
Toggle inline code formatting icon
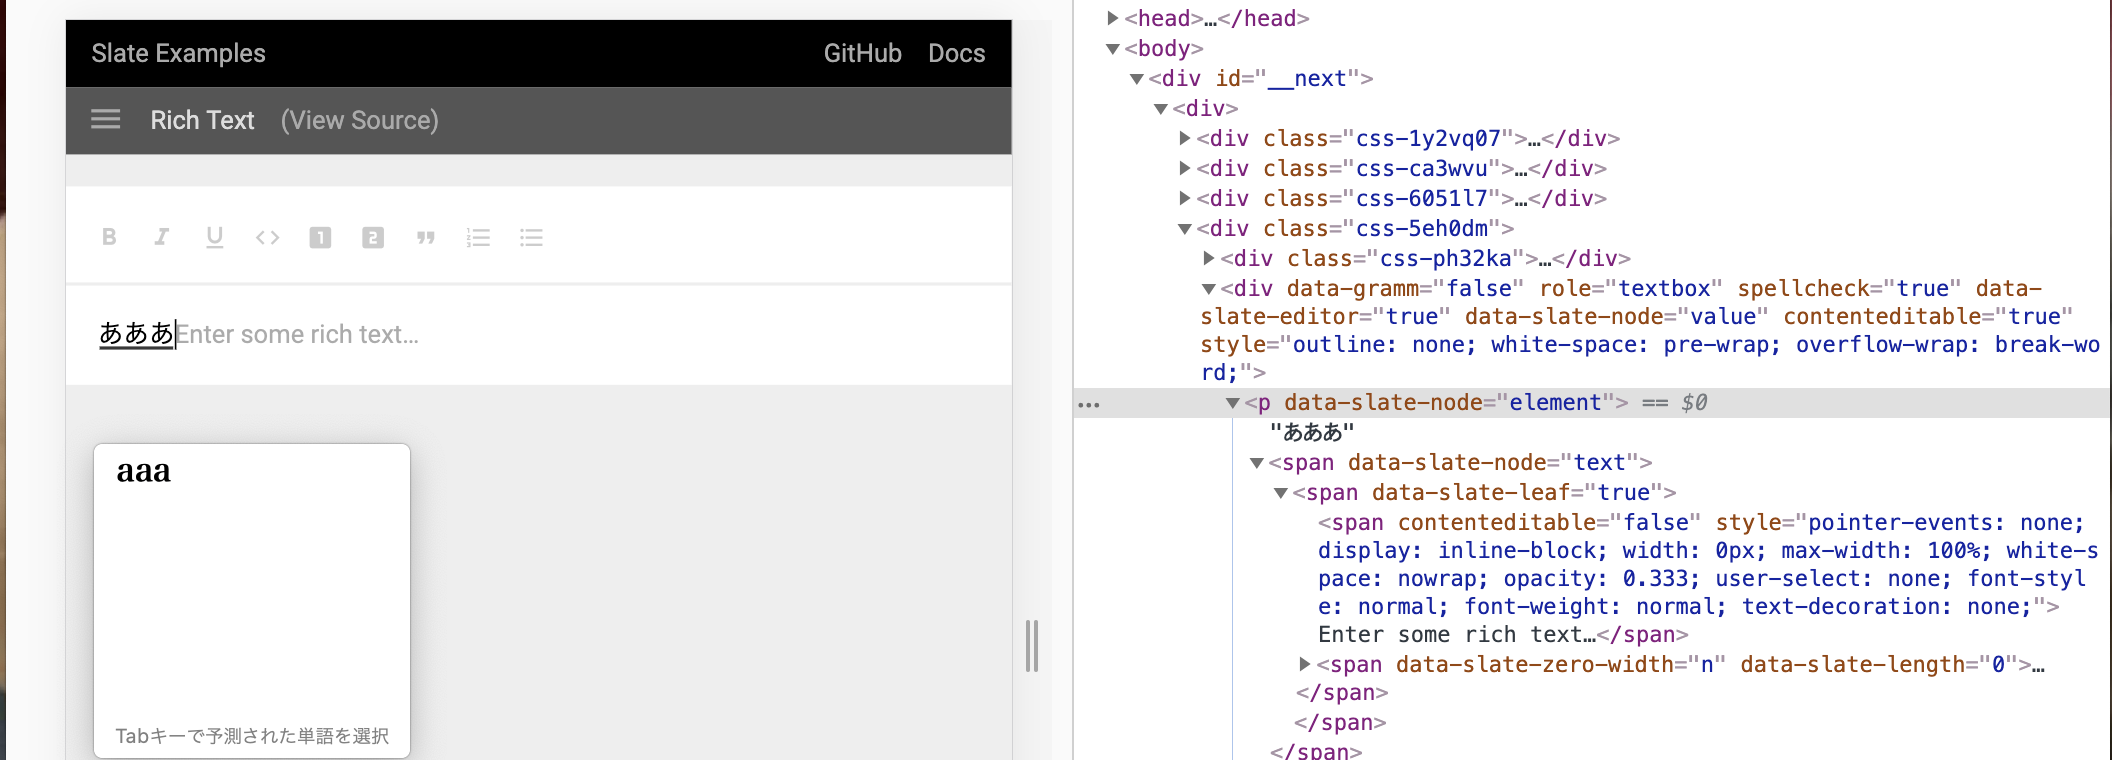[267, 237]
